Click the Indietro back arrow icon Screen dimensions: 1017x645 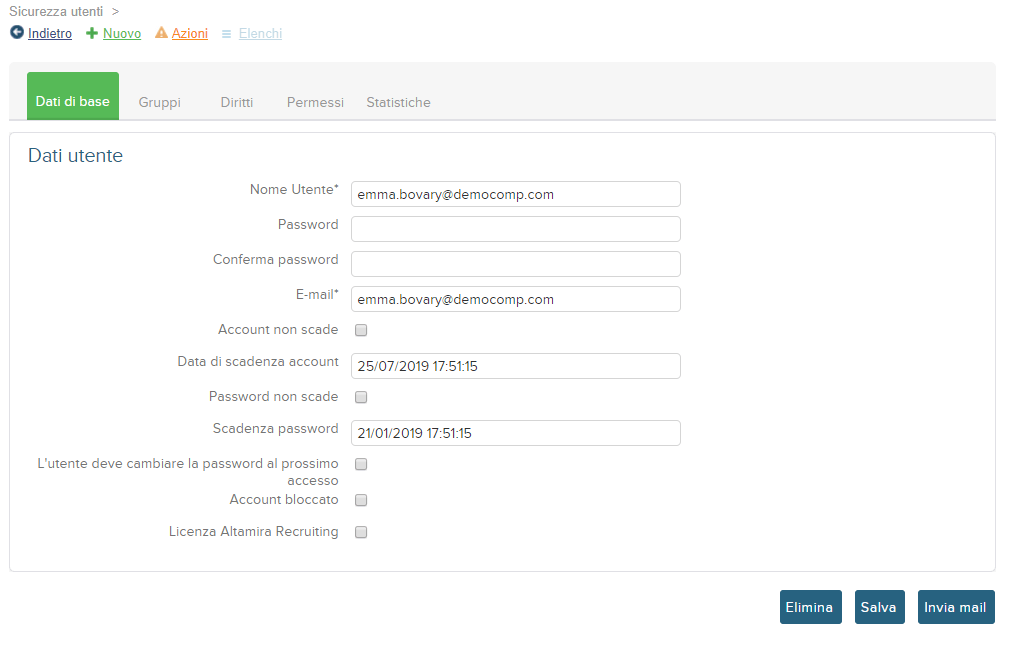(17, 32)
